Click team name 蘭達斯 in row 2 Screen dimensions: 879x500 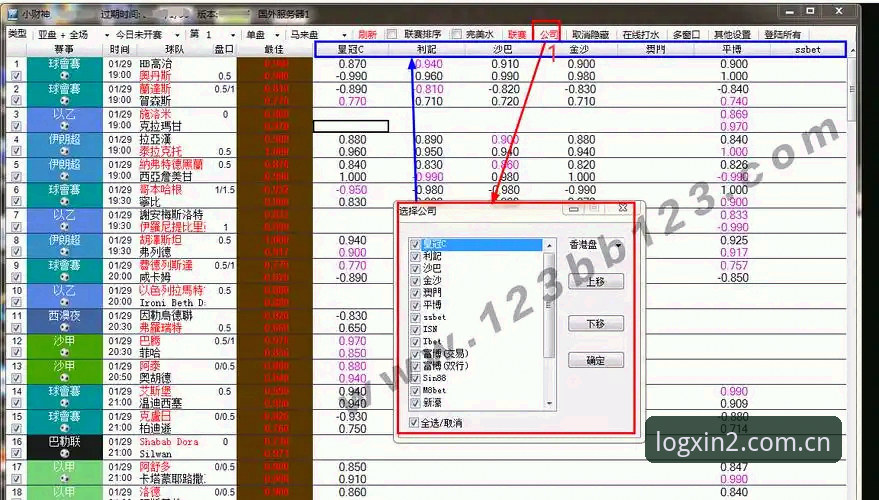point(155,89)
